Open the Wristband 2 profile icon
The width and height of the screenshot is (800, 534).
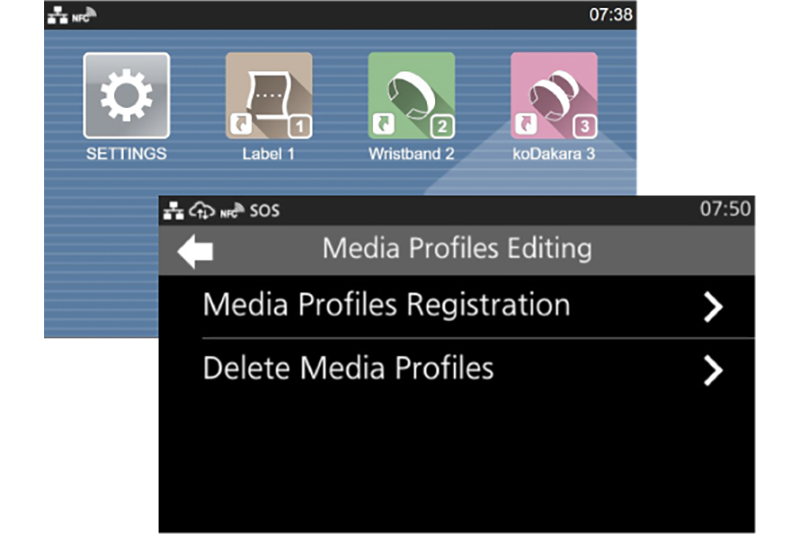click(411, 96)
